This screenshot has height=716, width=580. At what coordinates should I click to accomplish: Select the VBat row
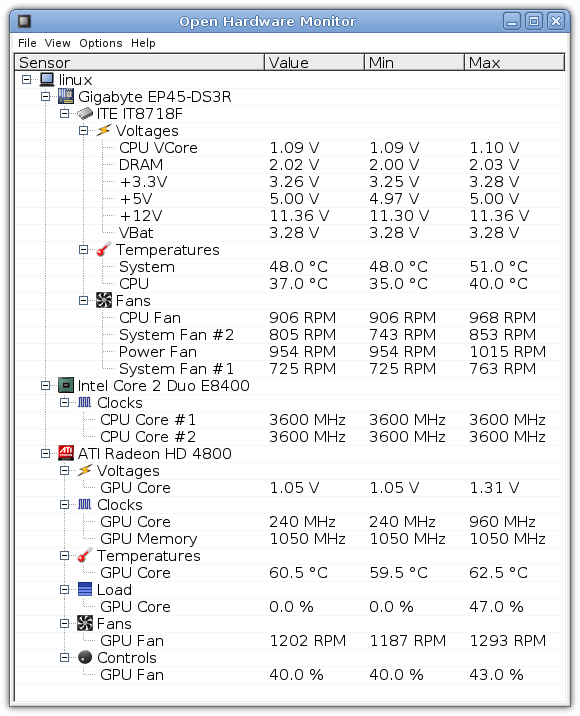[x=290, y=232]
